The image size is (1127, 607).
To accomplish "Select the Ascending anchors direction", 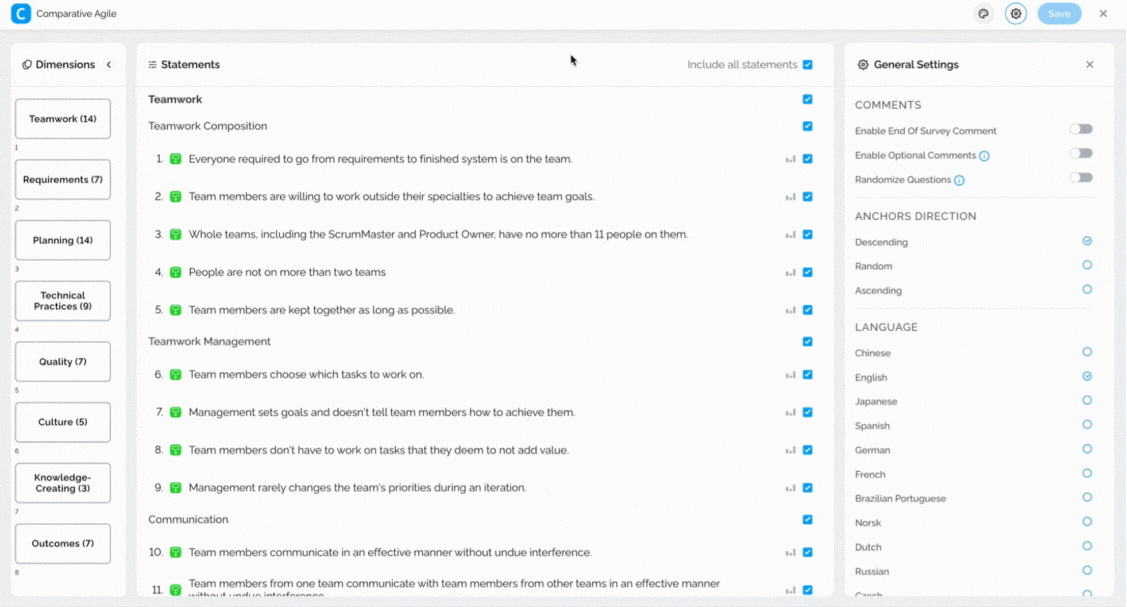I will 1087,290.
